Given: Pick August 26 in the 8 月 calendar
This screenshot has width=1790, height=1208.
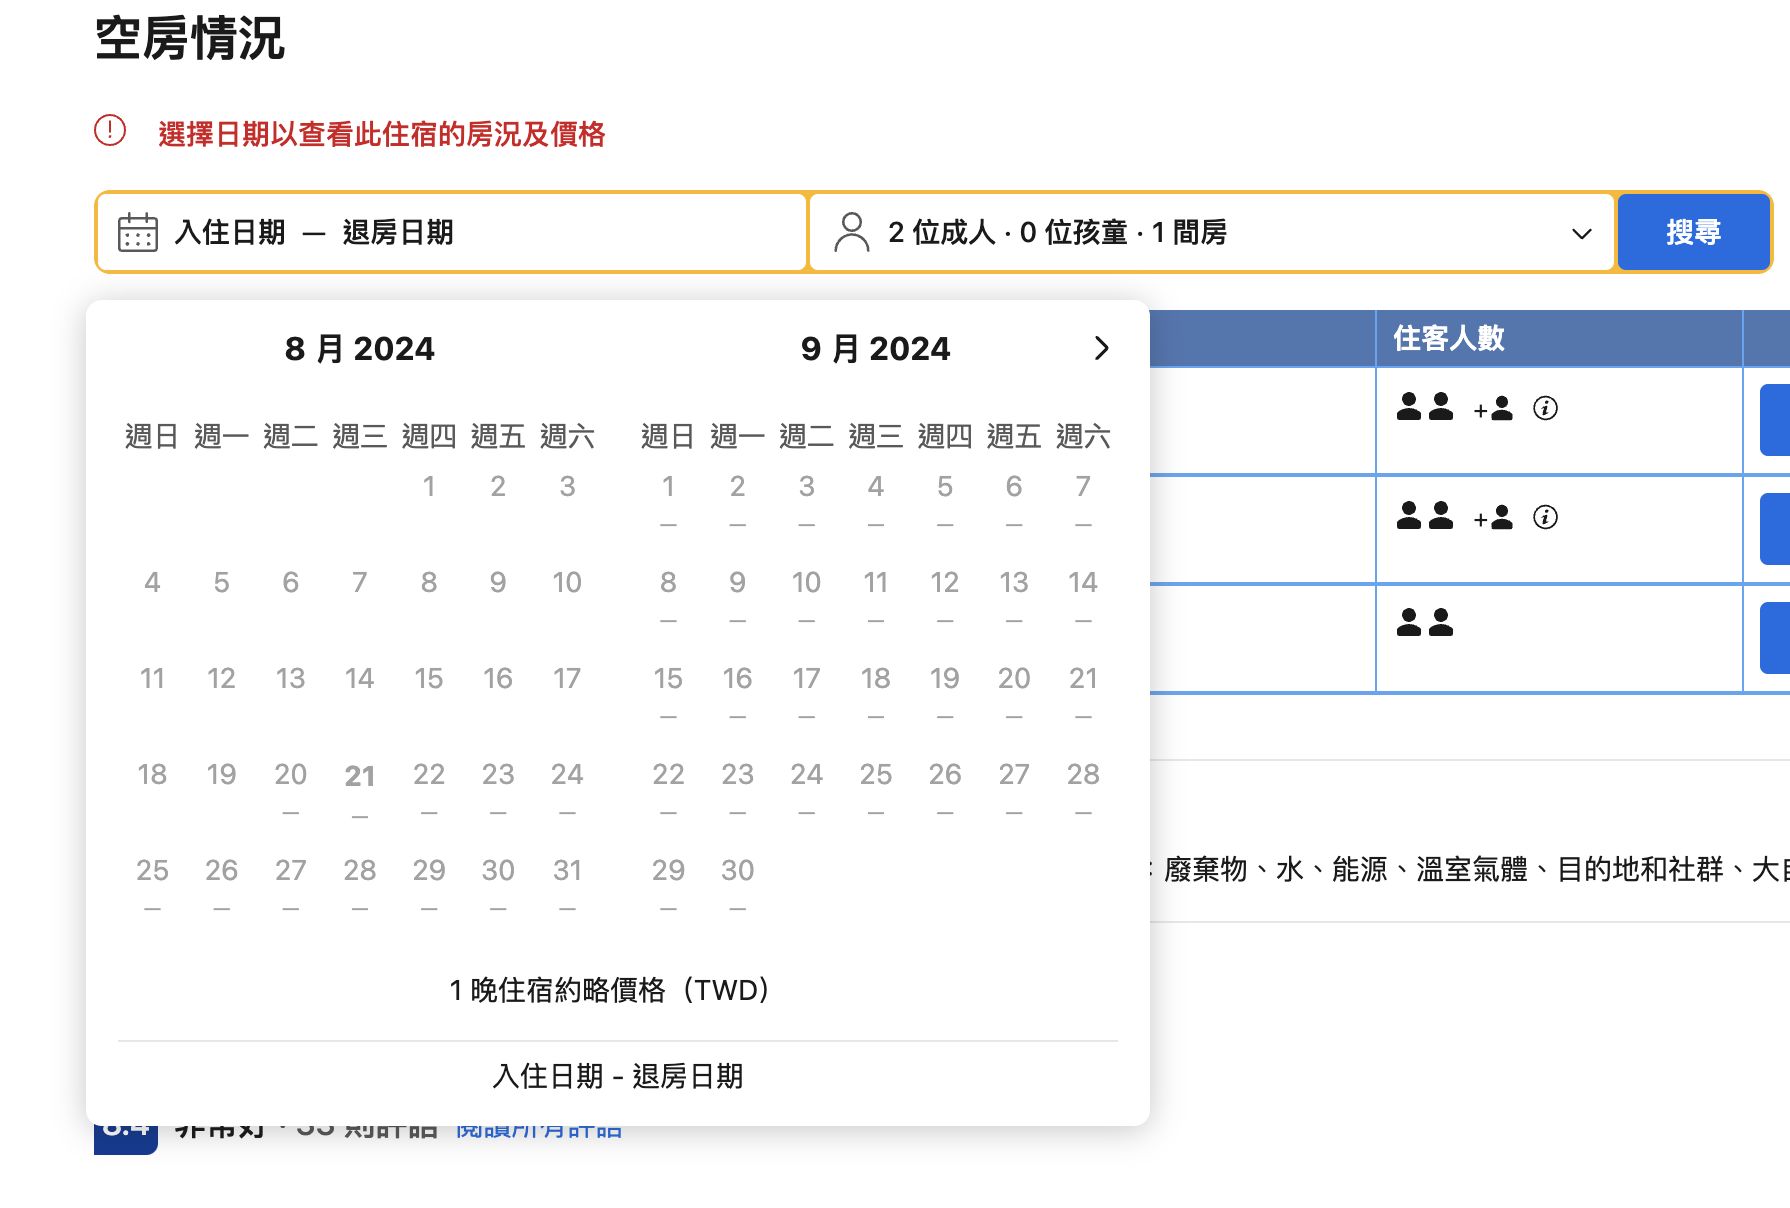Looking at the screenshot, I should (x=221, y=884).
